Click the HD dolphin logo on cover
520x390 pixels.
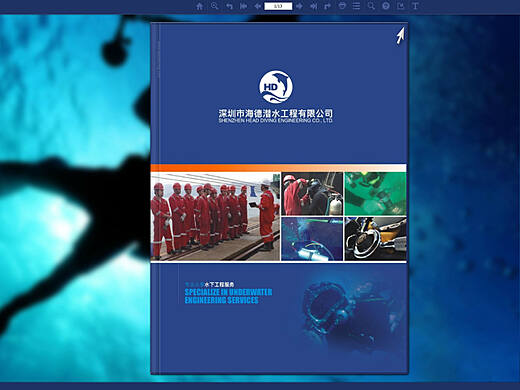276,87
